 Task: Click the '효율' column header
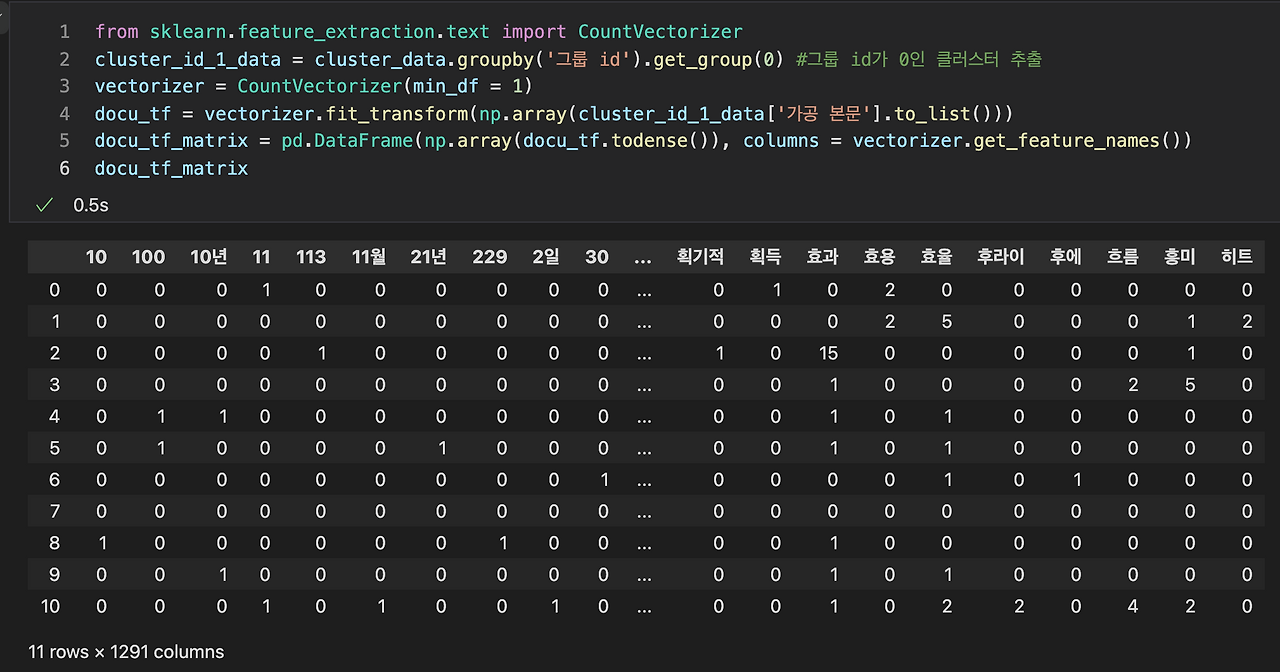[x=937, y=257]
